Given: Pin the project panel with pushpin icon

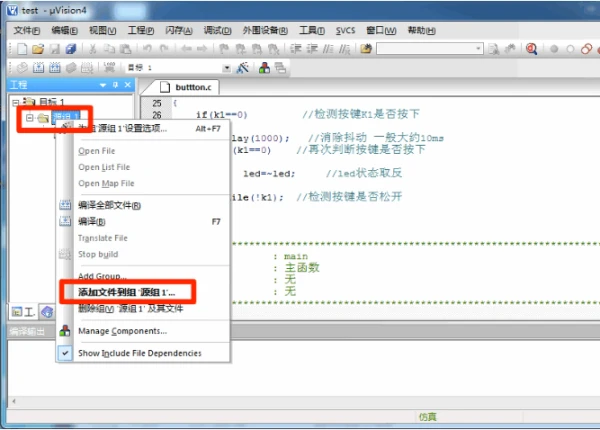Looking at the screenshot, I should pos(115,85).
